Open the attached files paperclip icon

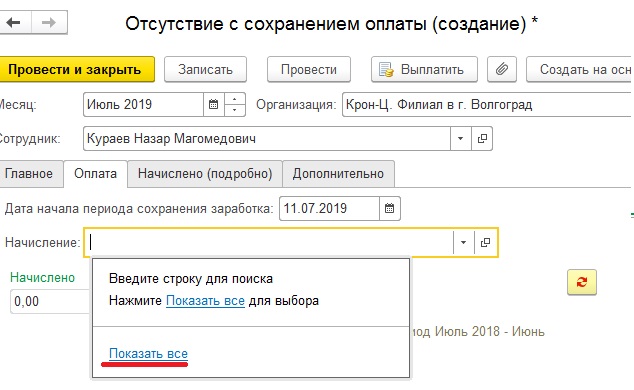click(x=502, y=70)
